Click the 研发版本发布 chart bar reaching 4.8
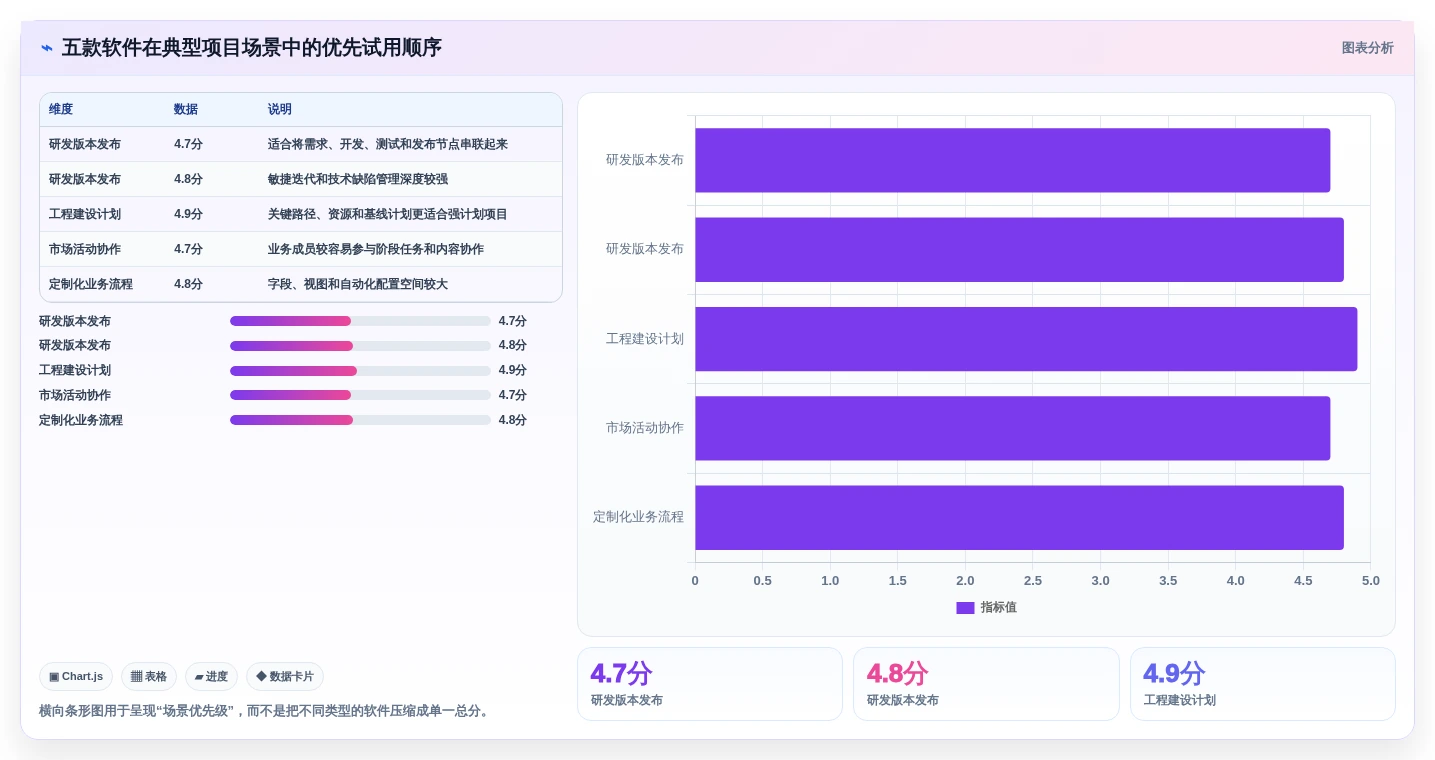Viewport: 1435px width, 760px height. click(x=1019, y=250)
